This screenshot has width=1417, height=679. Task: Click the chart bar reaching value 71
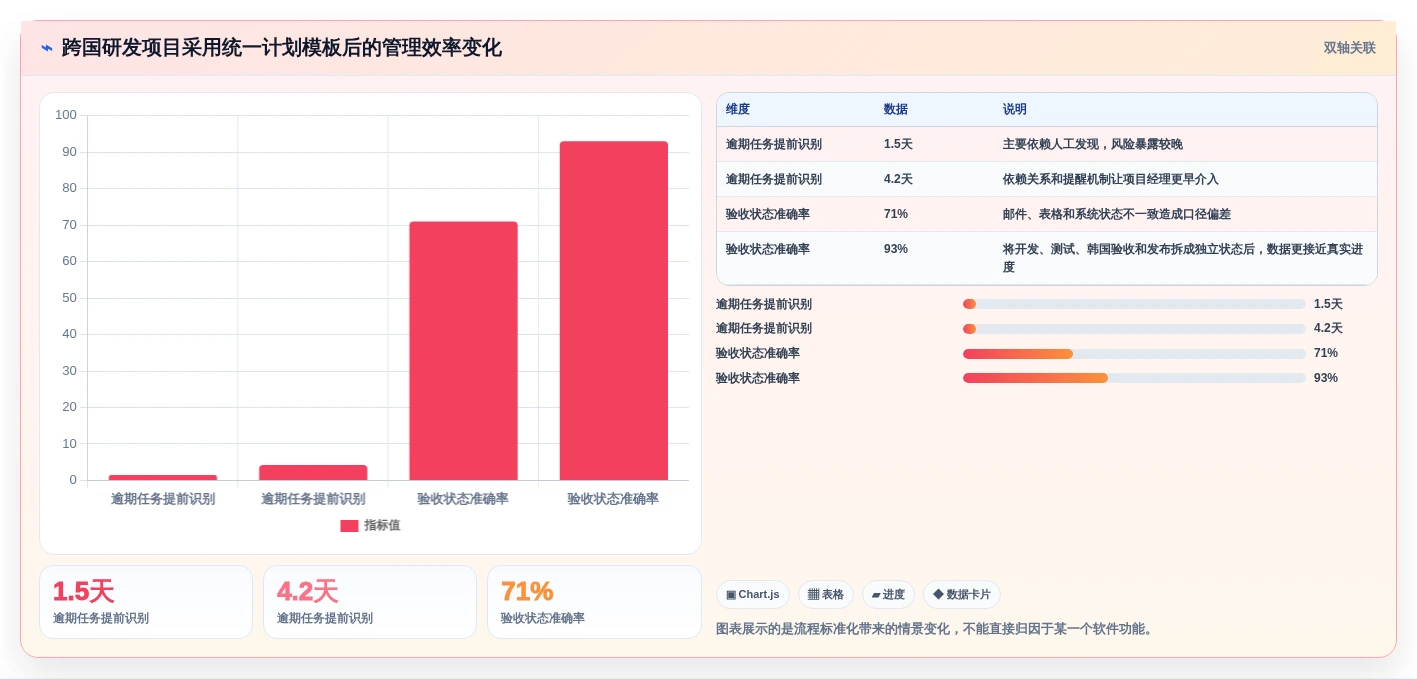point(463,351)
